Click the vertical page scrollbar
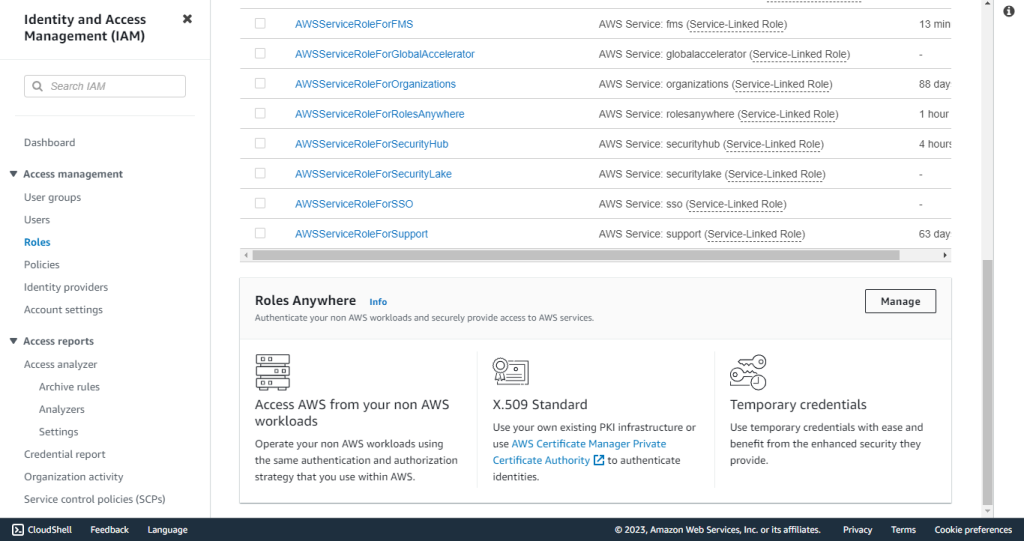Image resolution: width=1024 pixels, height=541 pixels. pyautogui.click(x=987, y=382)
